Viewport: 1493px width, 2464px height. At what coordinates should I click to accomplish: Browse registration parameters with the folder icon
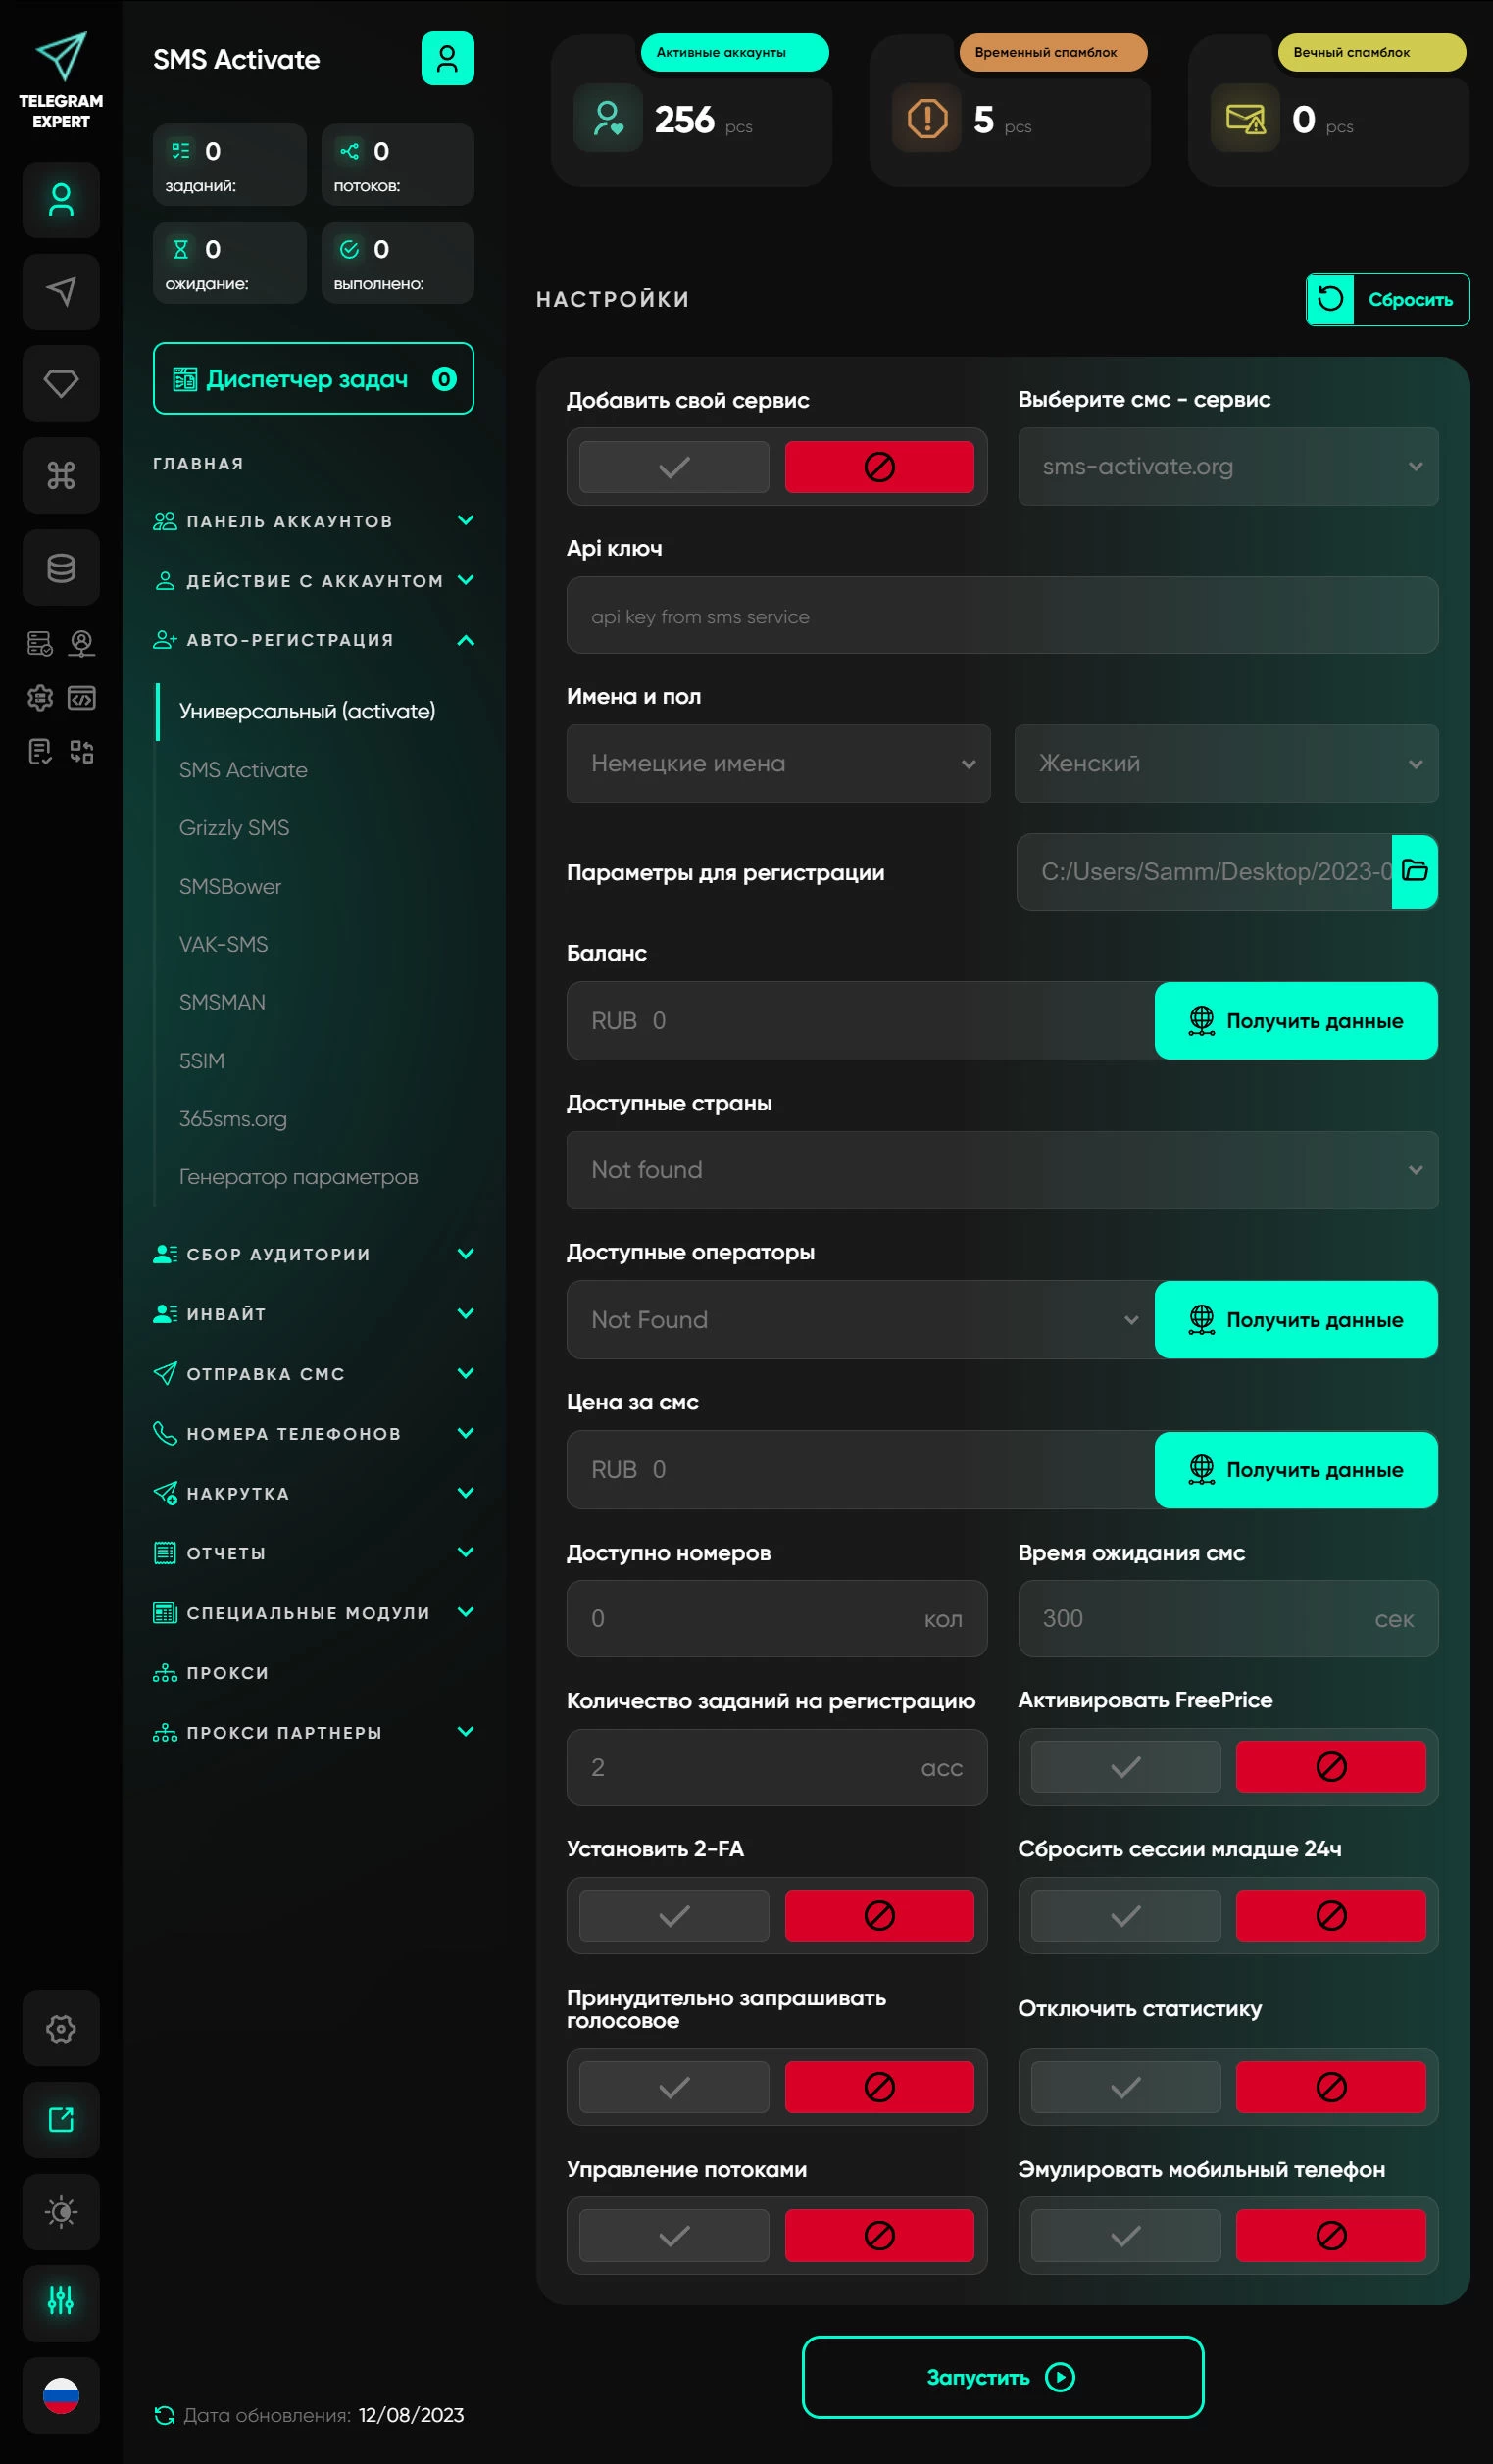point(1414,871)
